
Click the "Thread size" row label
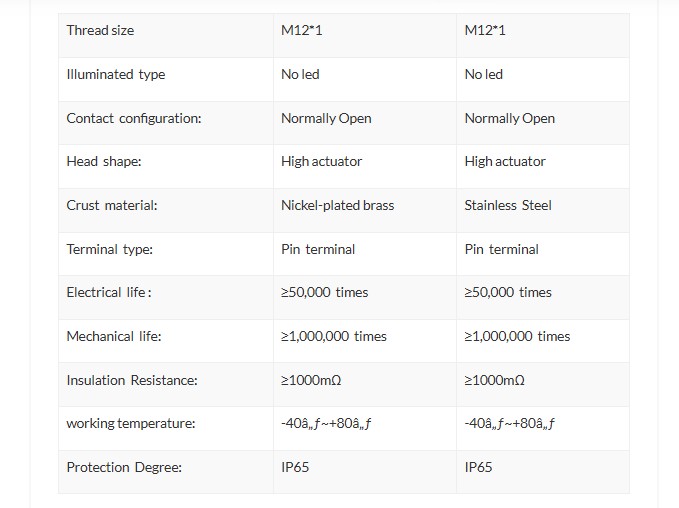point(100,30)
